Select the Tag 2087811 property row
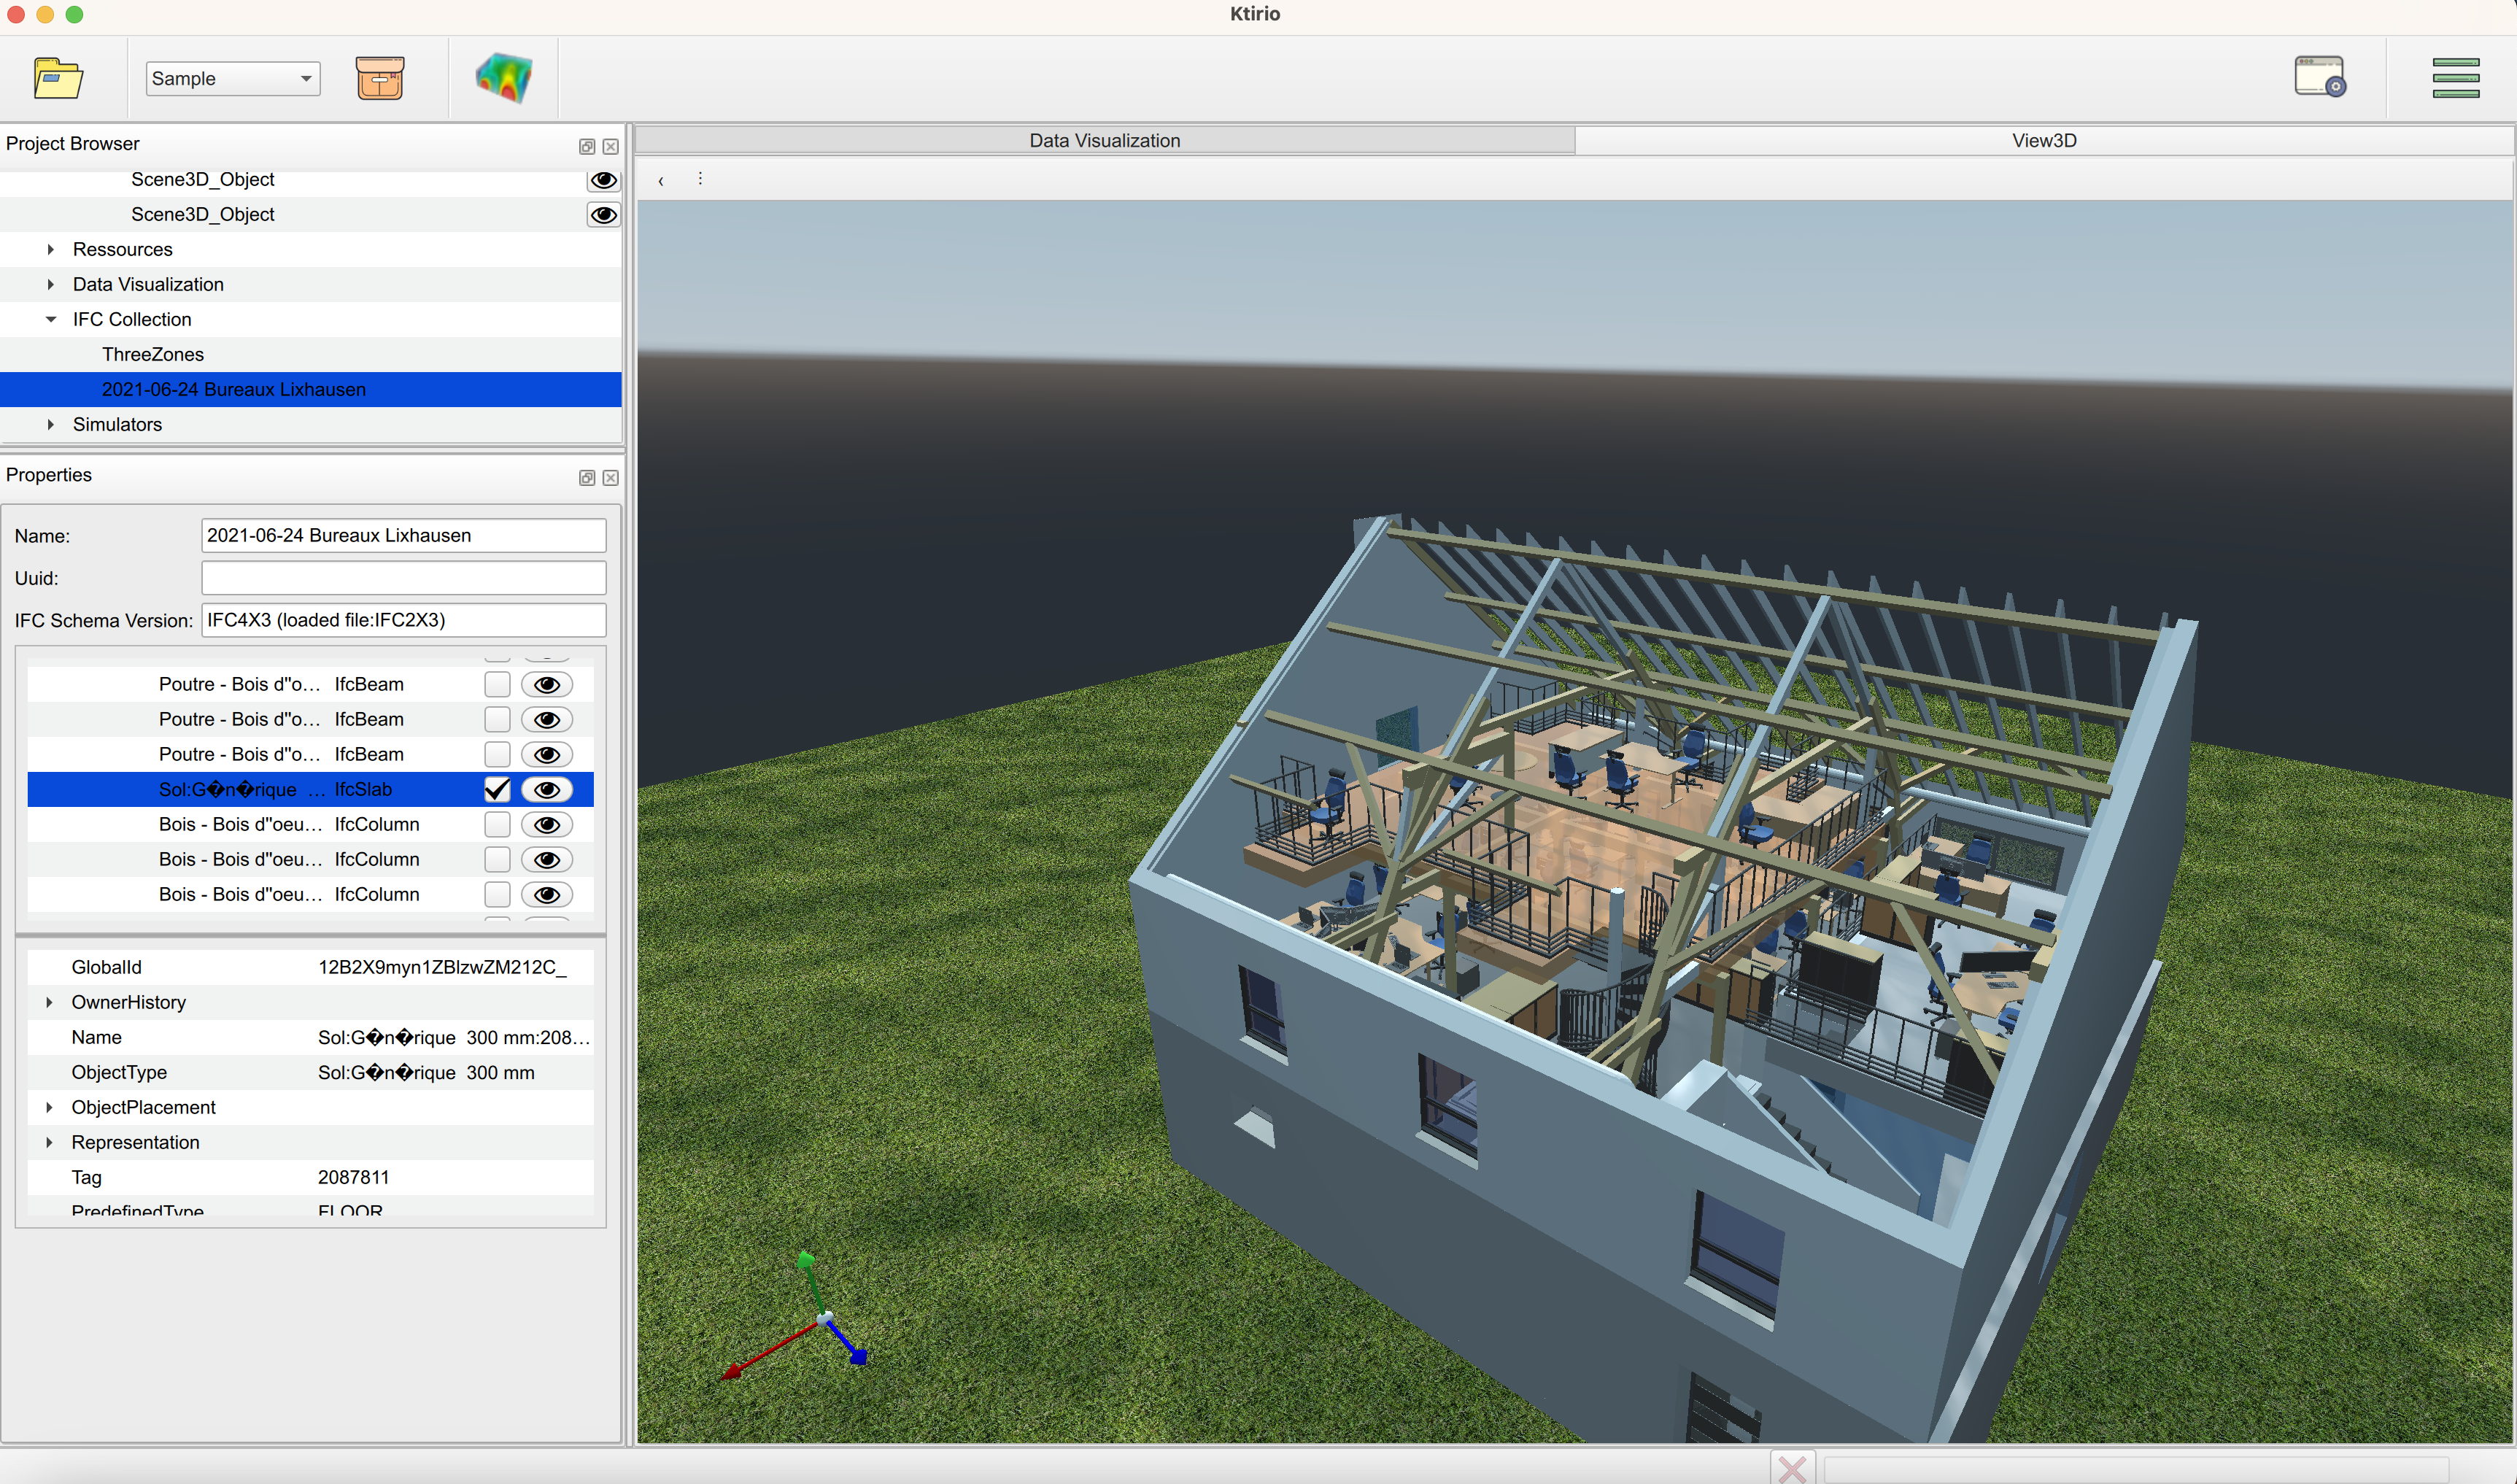This screenshot has height=1484, width=2517. (310, 1177)
